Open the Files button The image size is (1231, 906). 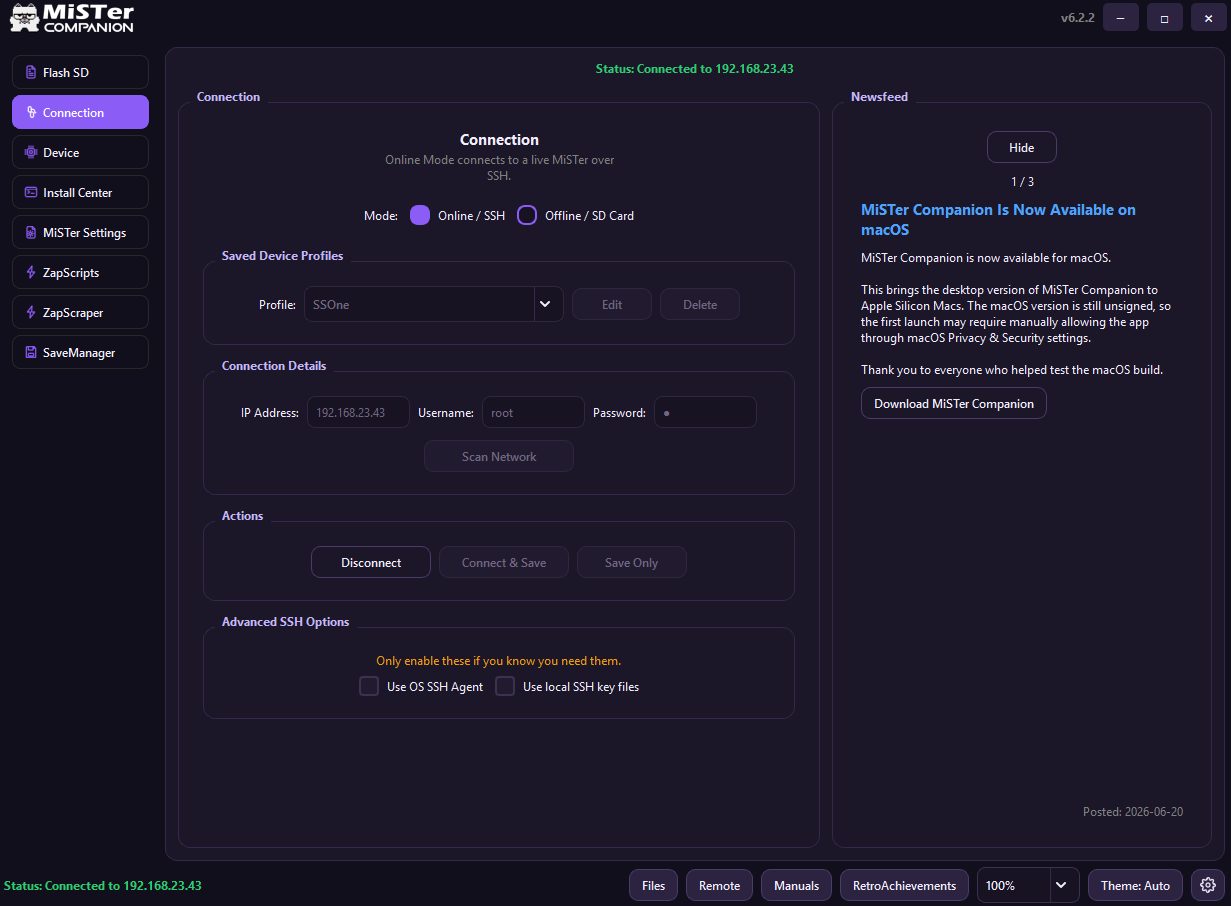(x=653, y=885)
